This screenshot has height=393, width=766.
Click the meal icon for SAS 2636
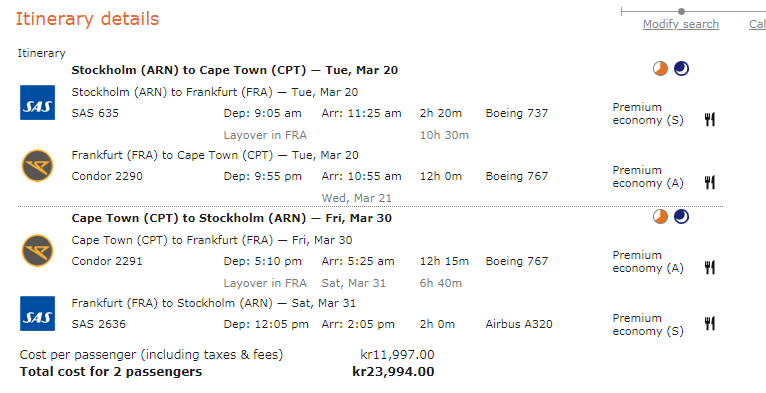coord(710,324)
